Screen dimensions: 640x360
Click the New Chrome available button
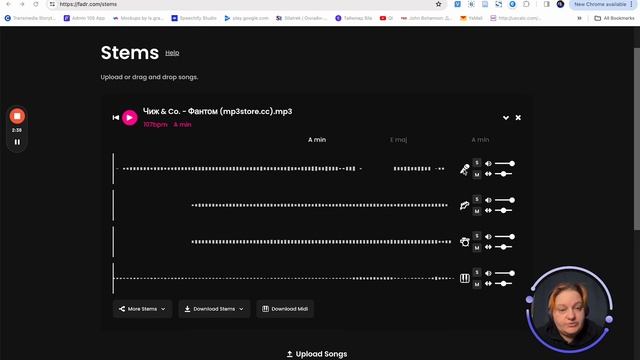pyautogui.click(x=602, y=4)
